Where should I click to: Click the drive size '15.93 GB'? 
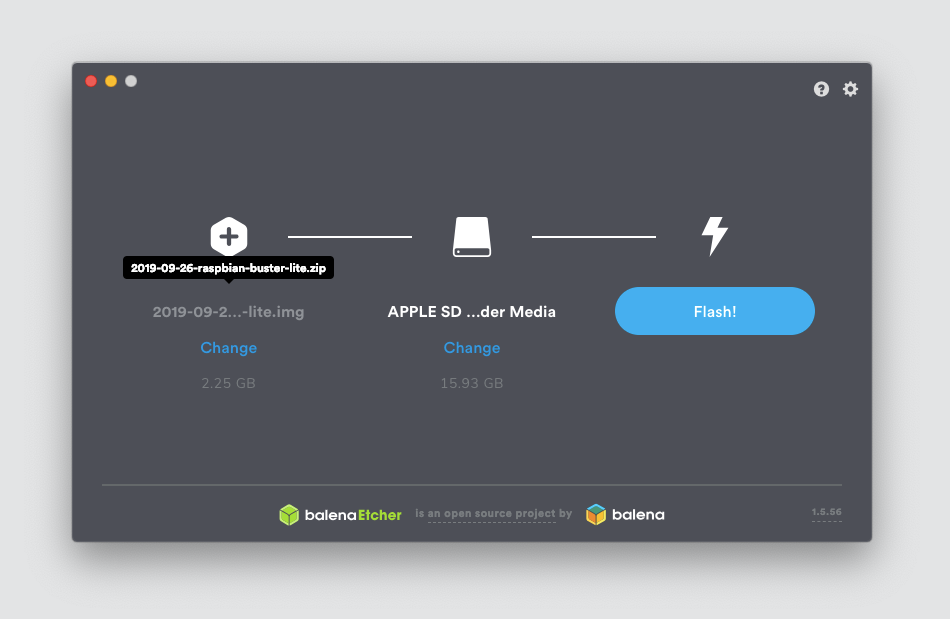(x=472, y=383)
